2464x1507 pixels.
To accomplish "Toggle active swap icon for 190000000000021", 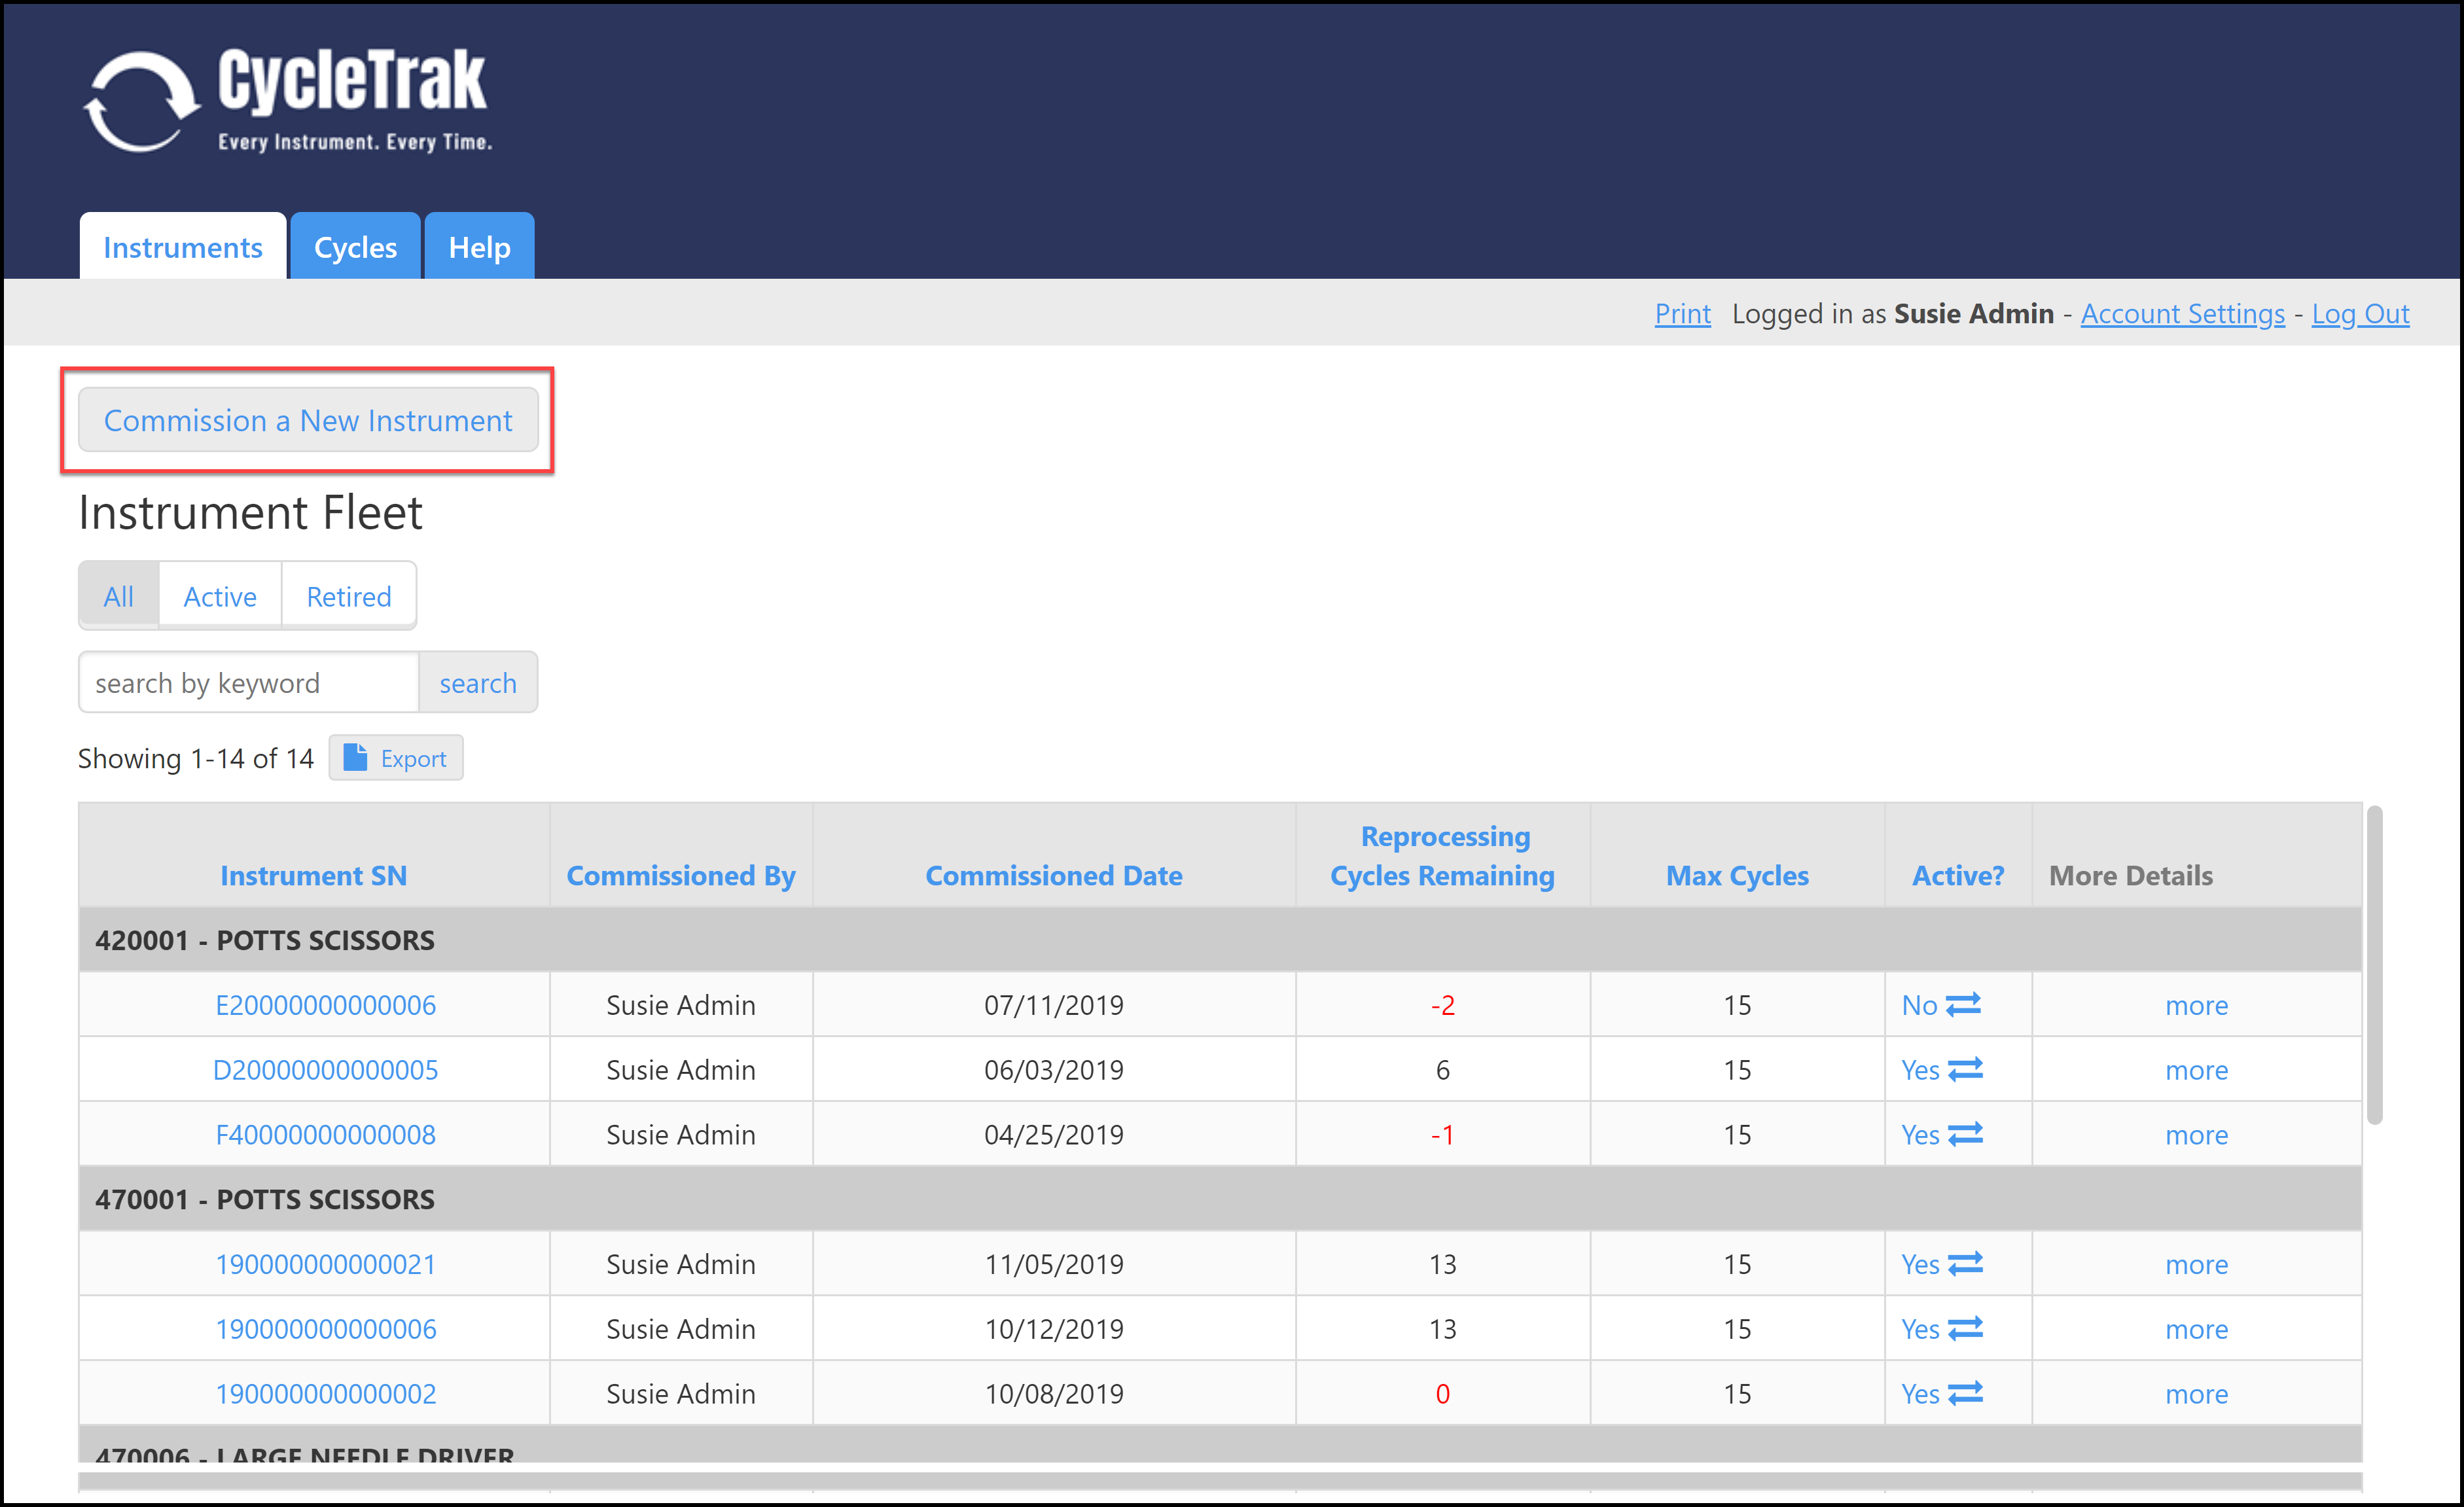I will pyautogui.click(x=1965, y=1264).
